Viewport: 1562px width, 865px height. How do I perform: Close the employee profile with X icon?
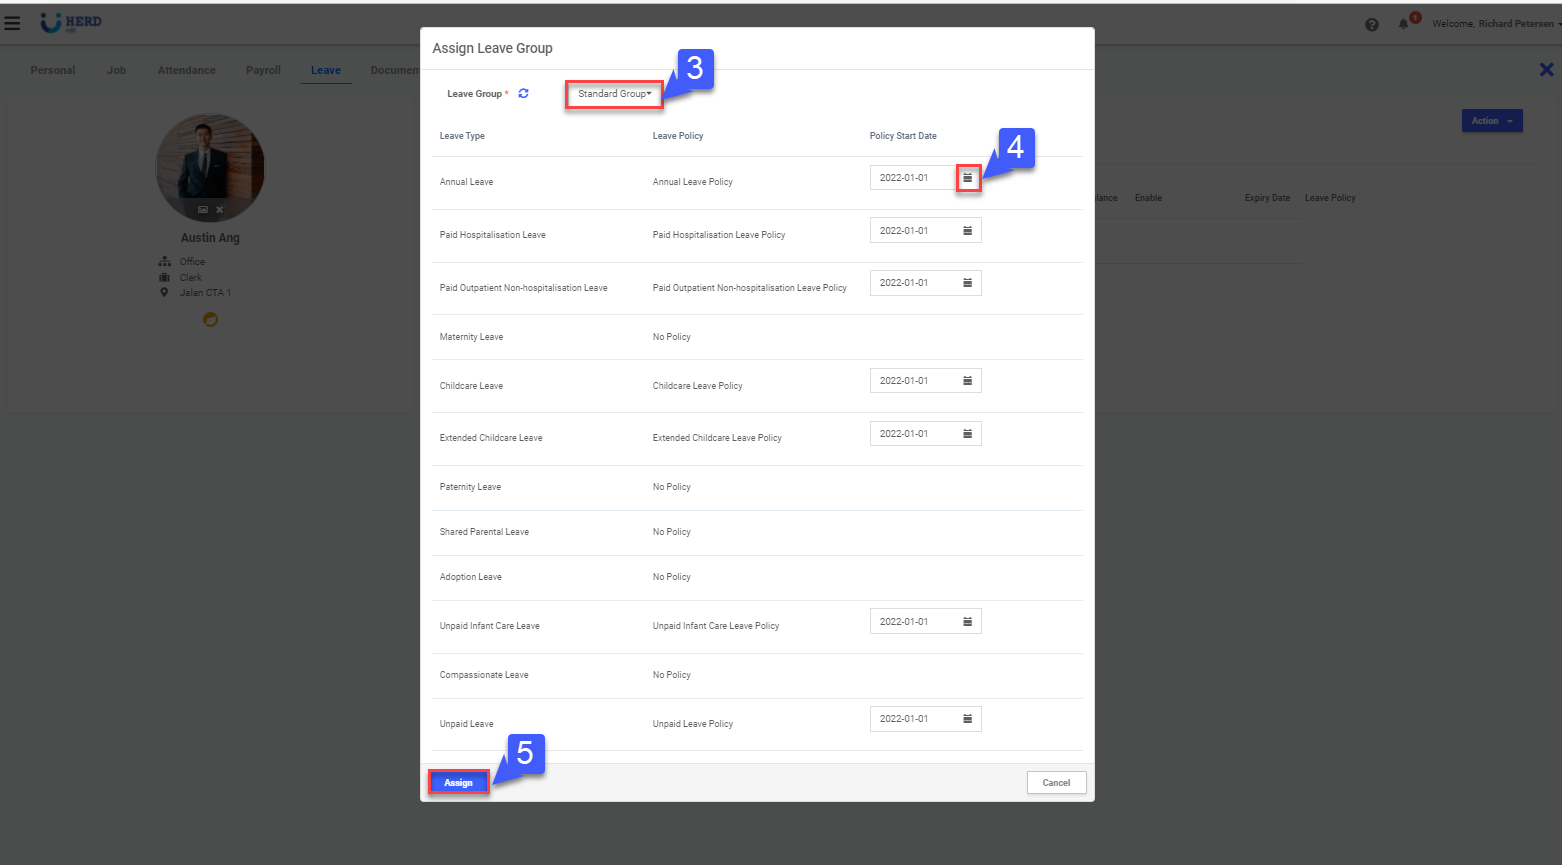tap(1546, 70)
